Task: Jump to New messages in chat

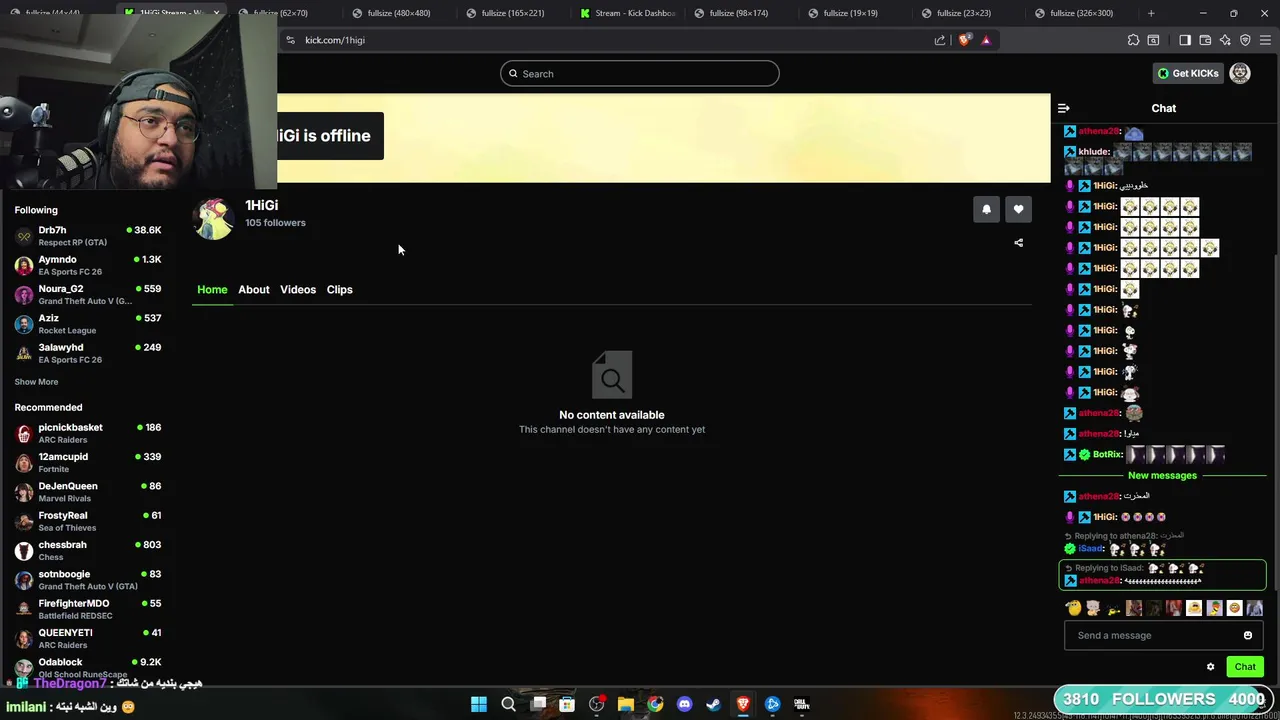Action: [x=1162, y=476]
